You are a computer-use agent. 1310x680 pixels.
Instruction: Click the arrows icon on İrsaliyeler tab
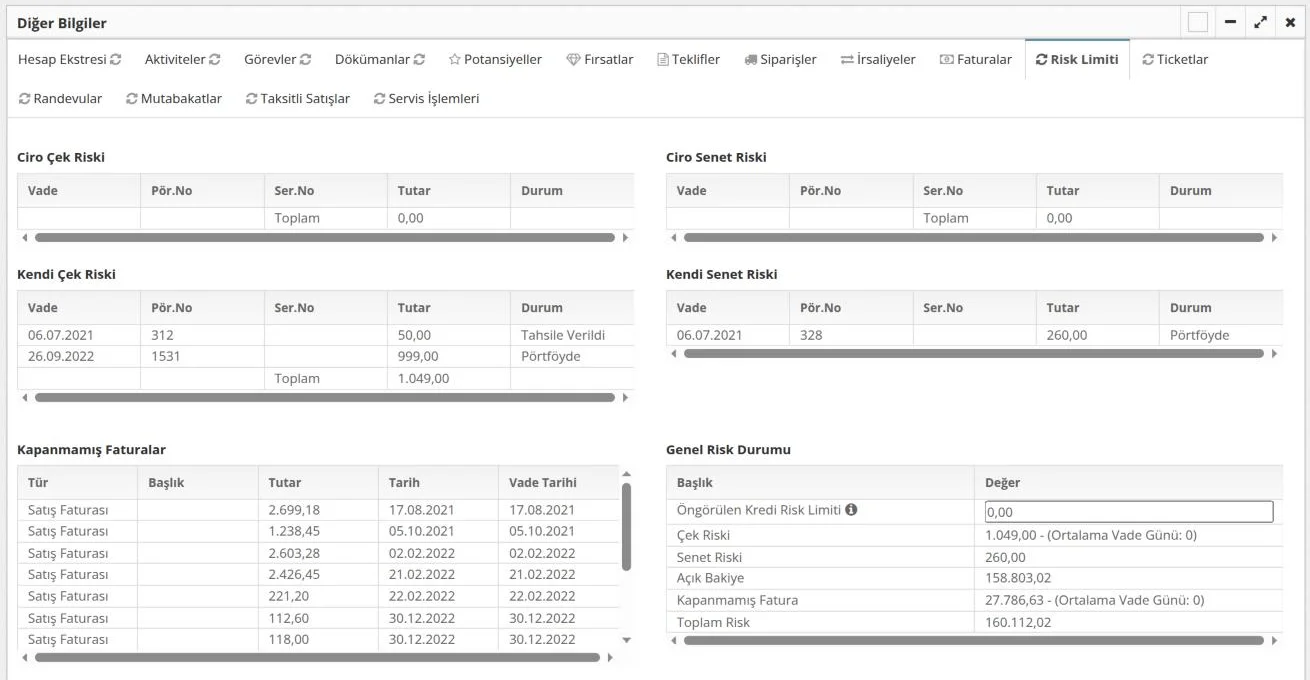coord(847,60)
